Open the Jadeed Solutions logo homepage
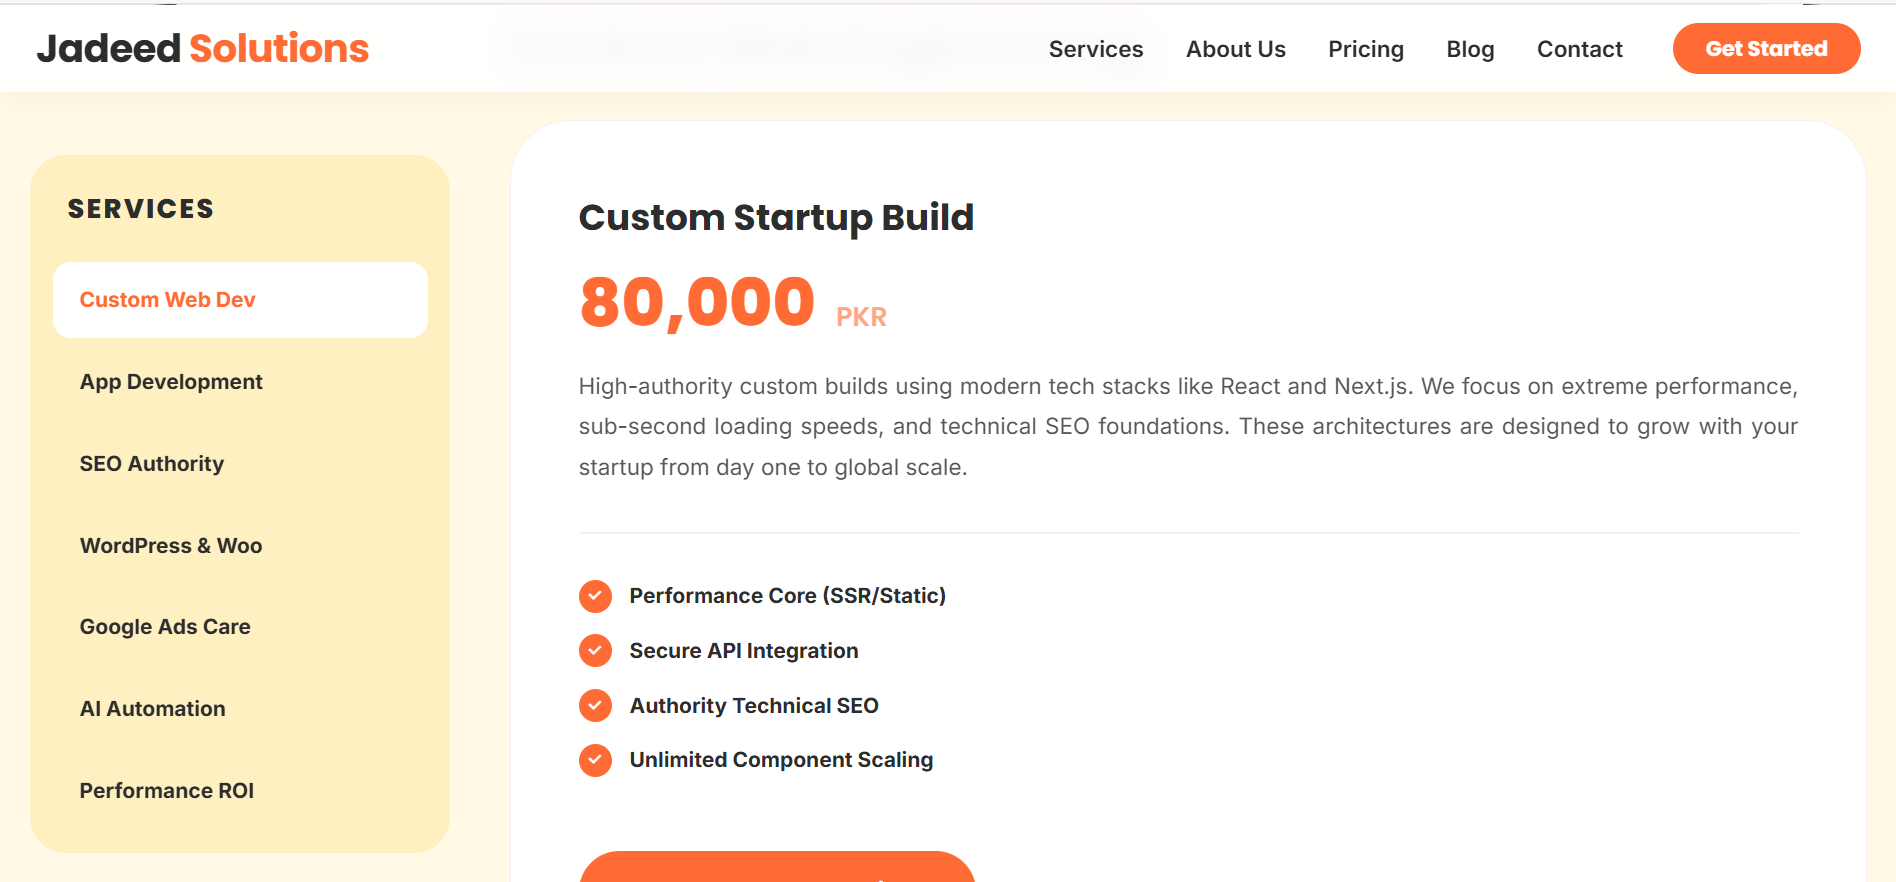The image size is (1896, 882). (x=203, y=48)
